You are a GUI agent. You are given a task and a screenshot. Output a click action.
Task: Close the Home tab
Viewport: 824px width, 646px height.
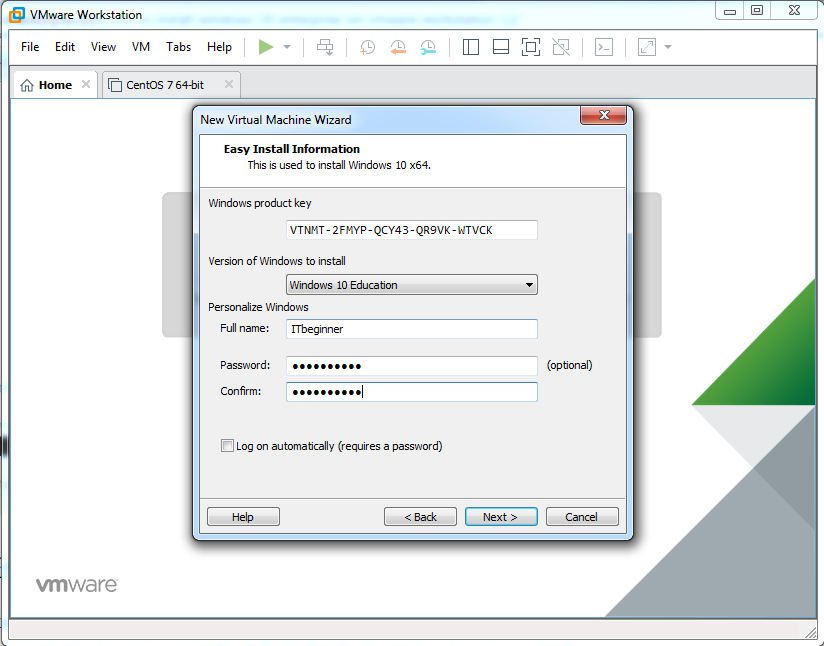(x=86, y=84)
